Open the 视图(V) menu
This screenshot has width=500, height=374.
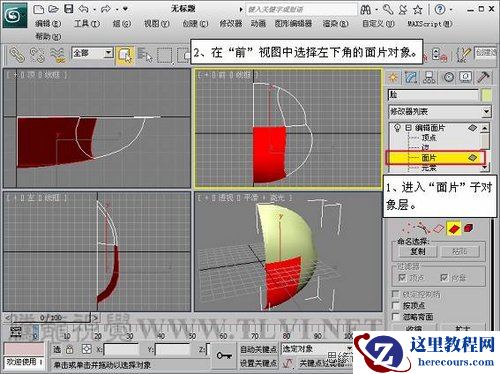click(156, 24)
